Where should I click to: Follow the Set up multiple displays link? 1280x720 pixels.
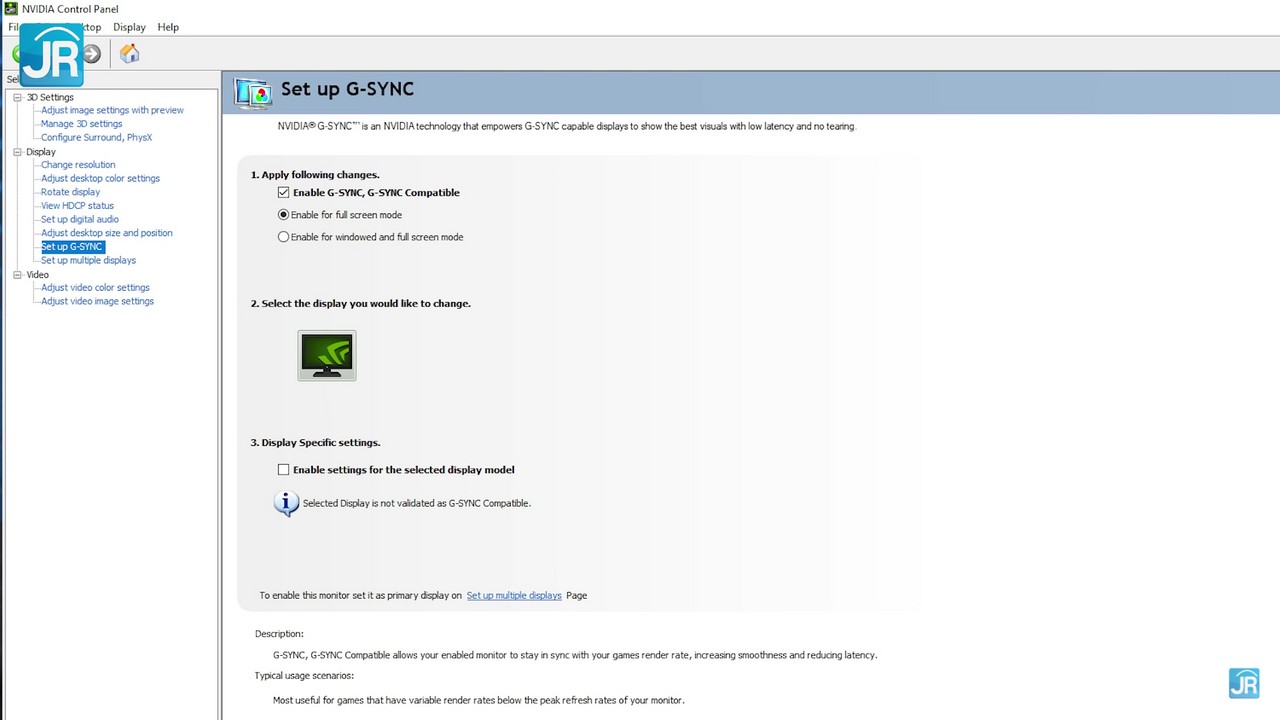[514, 595]
